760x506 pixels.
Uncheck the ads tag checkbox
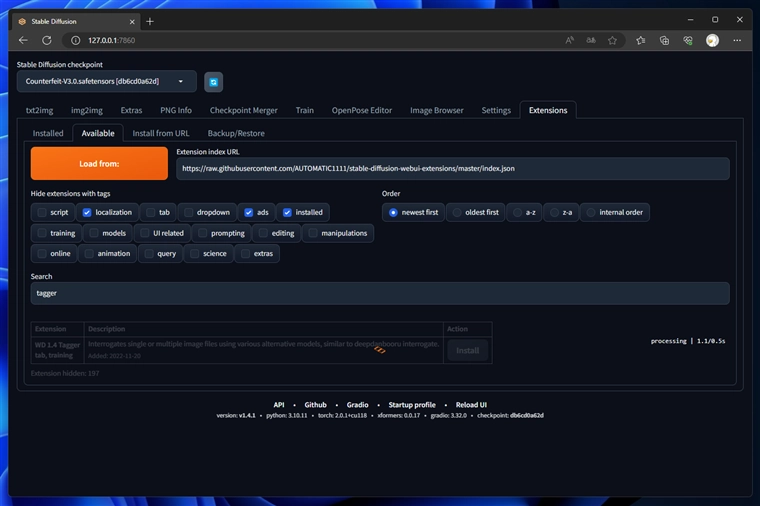pyautogui.click(x=249, y=212)
